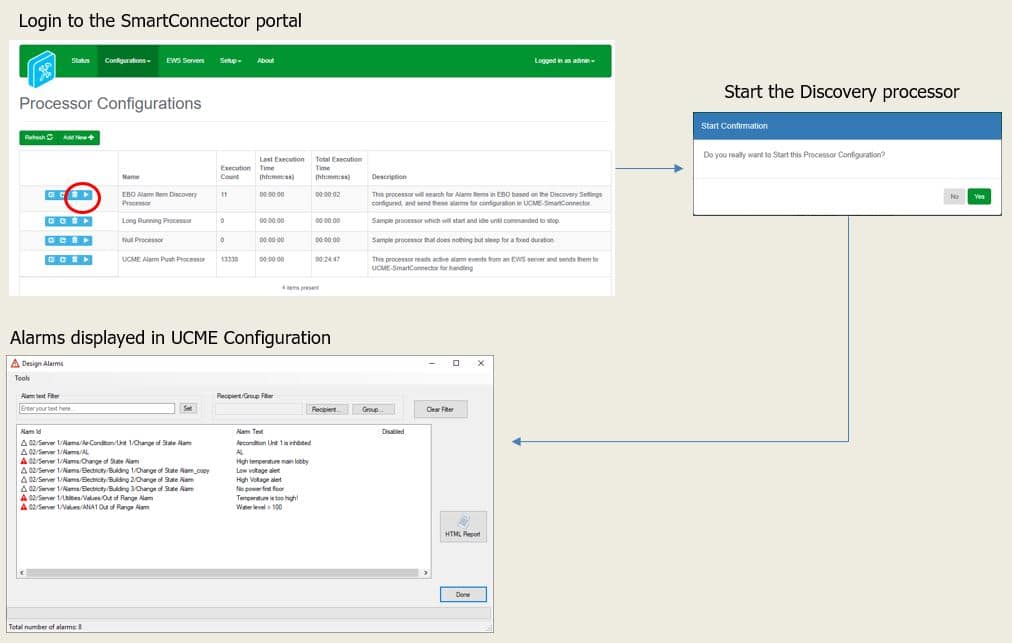
Task: Sort alarms by the Alarm Id column header
Action: 30,432
